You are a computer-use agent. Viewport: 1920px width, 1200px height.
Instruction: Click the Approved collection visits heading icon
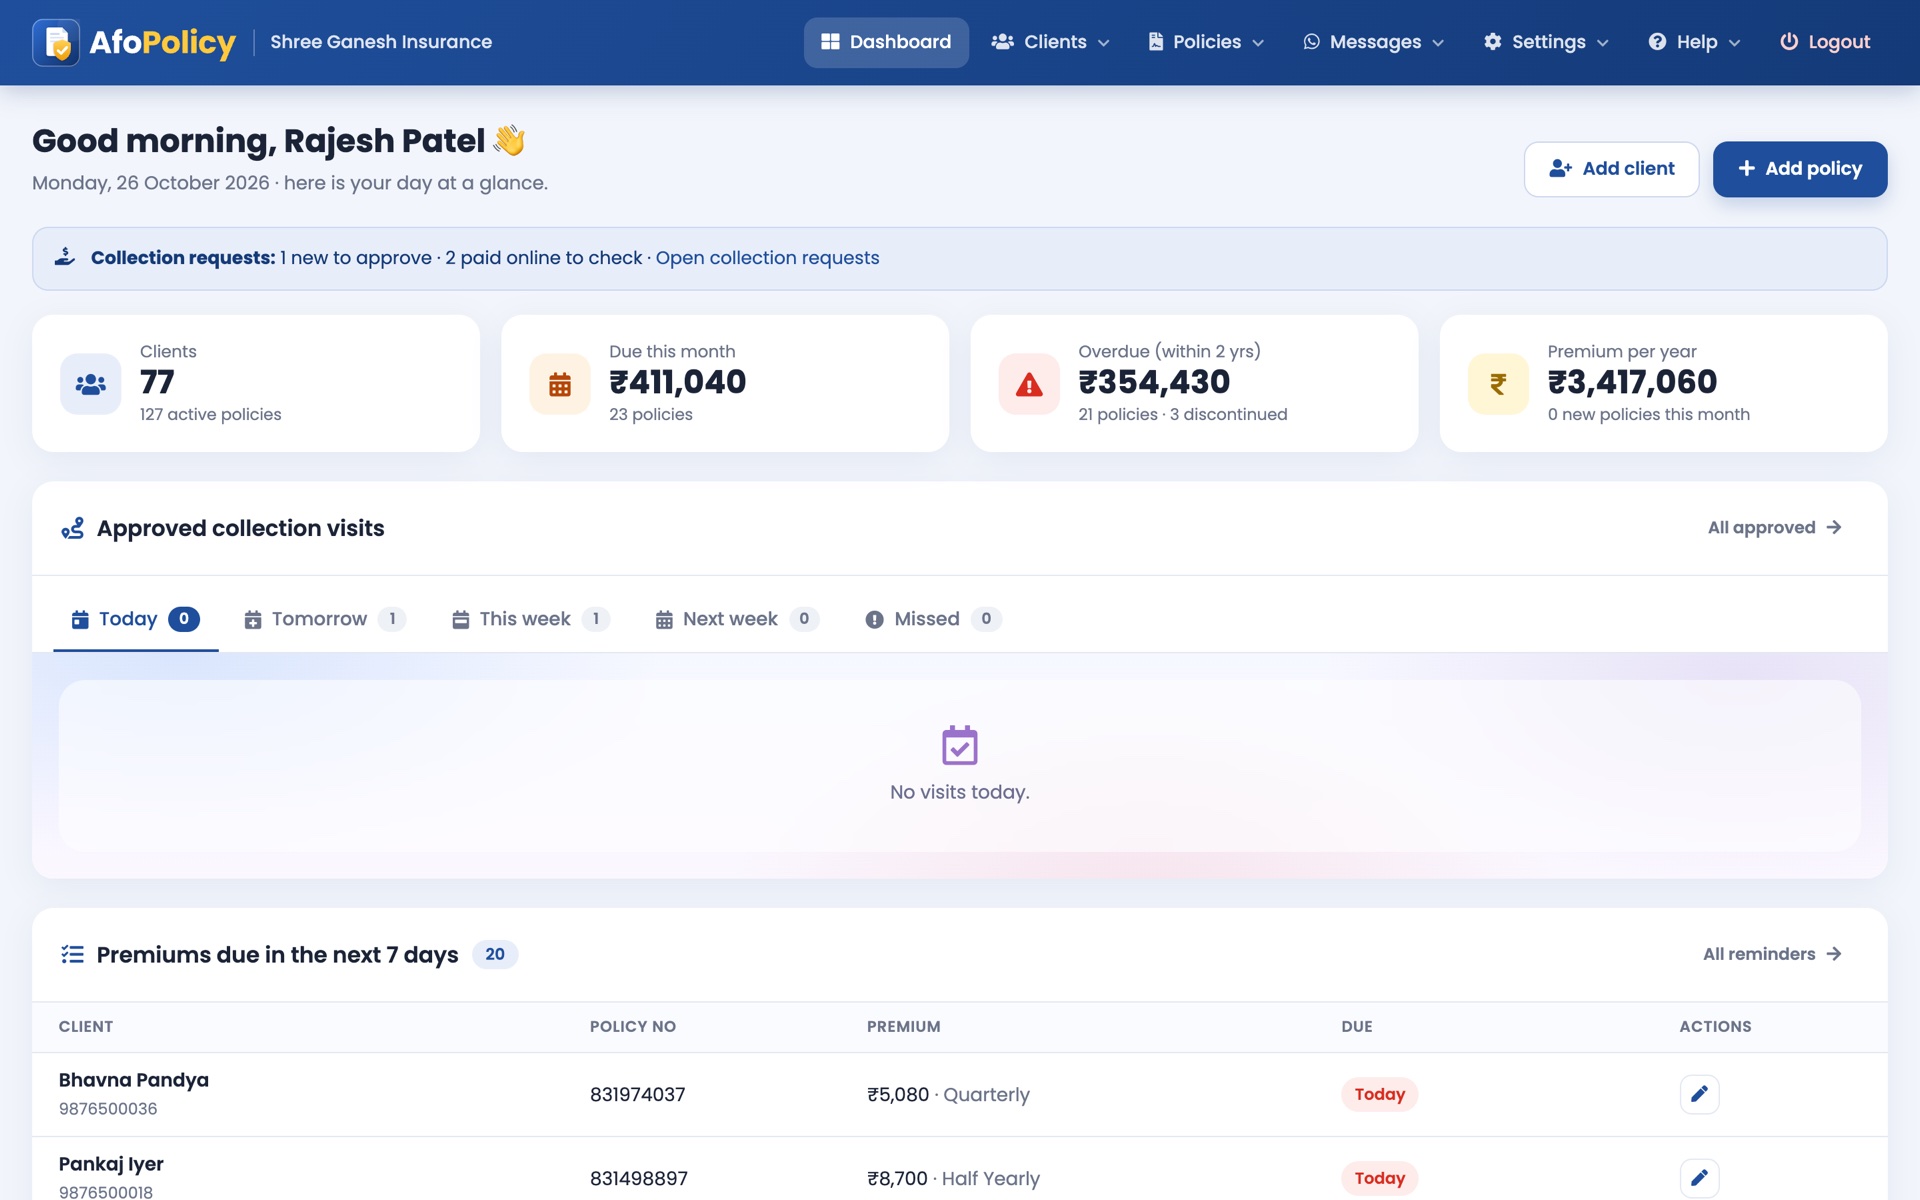(x=73, y=528)
